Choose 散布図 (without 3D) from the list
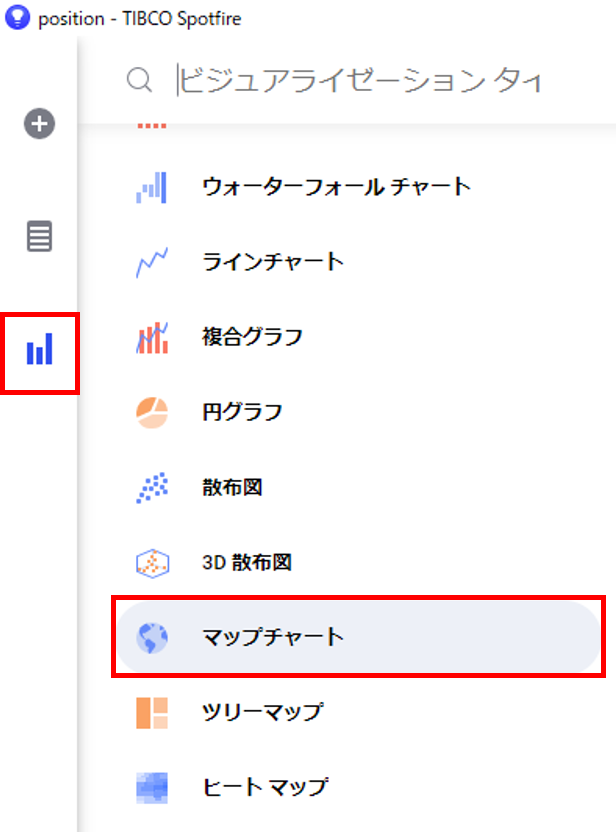 [x=232, y=487]
